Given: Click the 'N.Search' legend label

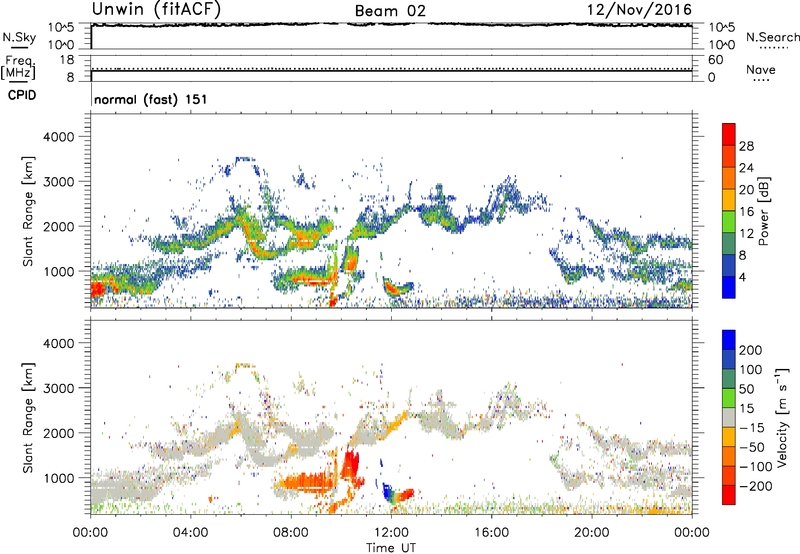Looking at the screenshot, I should [x=772, y=37].
